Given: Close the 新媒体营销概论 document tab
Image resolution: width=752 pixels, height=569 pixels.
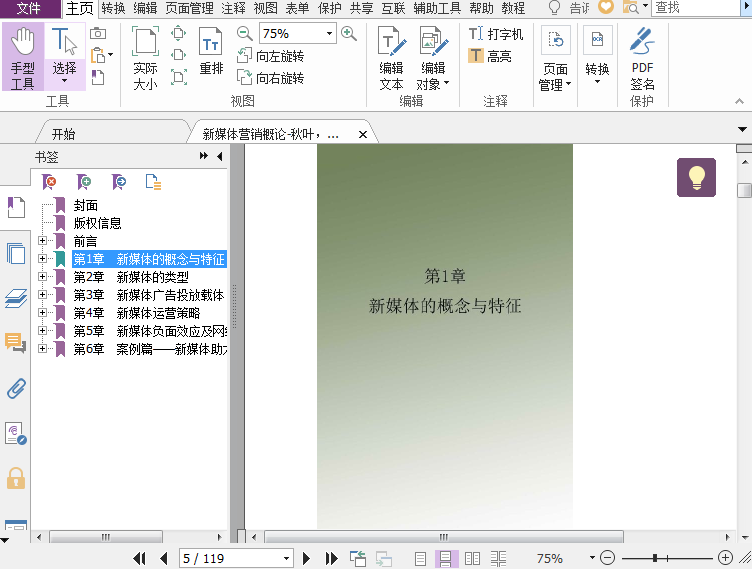Looking at the screenshot, I should (x=363, y=135).
